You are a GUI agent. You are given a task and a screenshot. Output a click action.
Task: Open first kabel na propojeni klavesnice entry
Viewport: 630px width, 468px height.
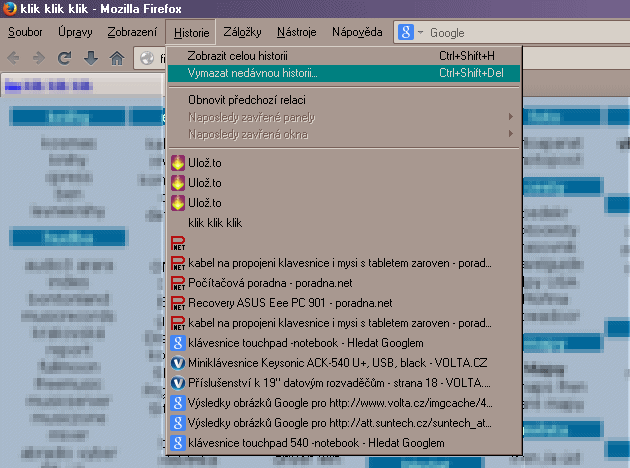tap(344, 263)
